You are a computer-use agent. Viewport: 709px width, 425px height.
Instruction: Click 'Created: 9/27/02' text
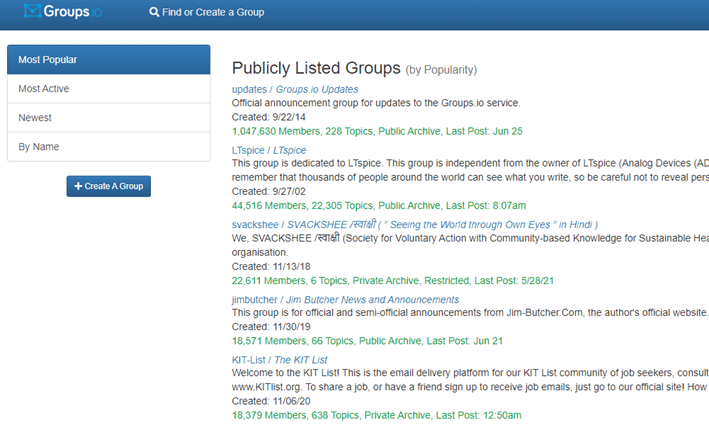coord(269,191)
